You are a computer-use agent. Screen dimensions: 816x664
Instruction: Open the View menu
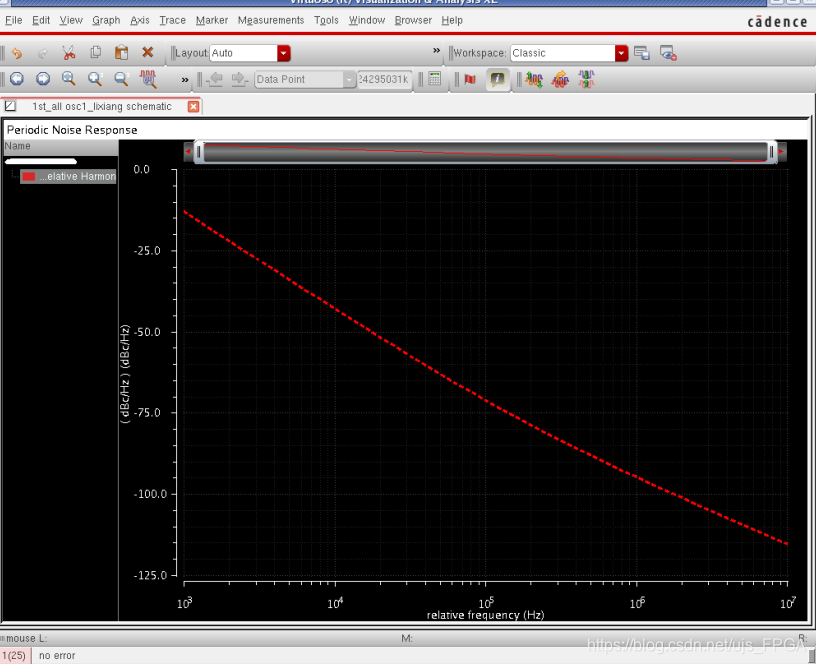(71, 20)
